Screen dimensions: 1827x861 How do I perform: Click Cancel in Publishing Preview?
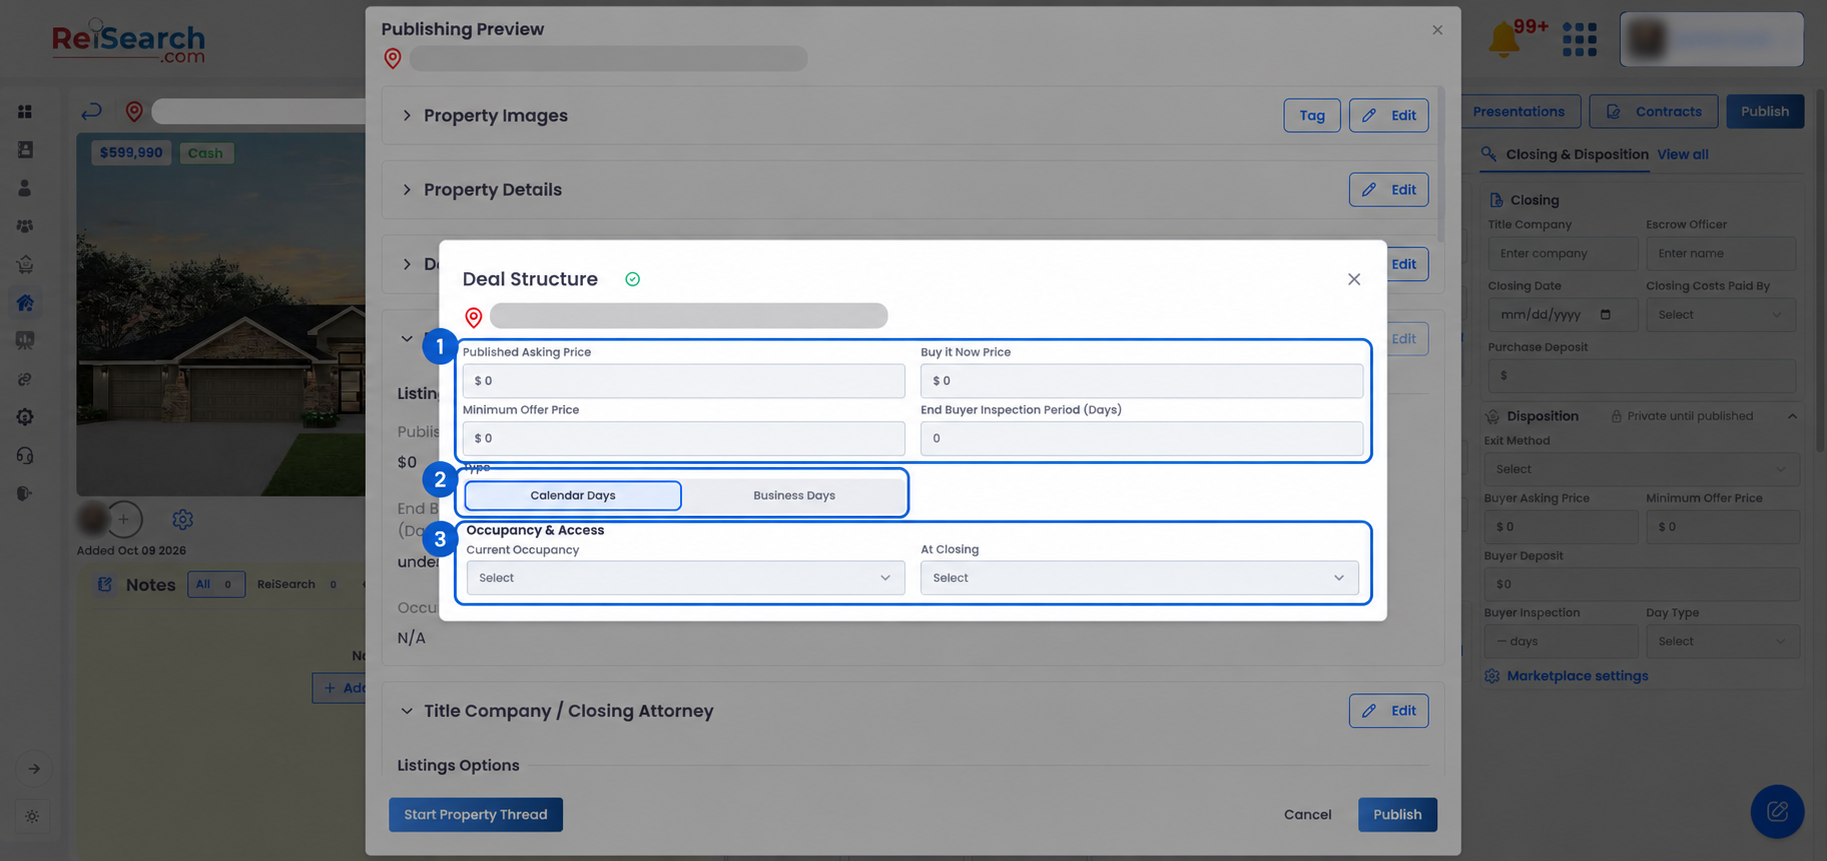click(1308, 815)
